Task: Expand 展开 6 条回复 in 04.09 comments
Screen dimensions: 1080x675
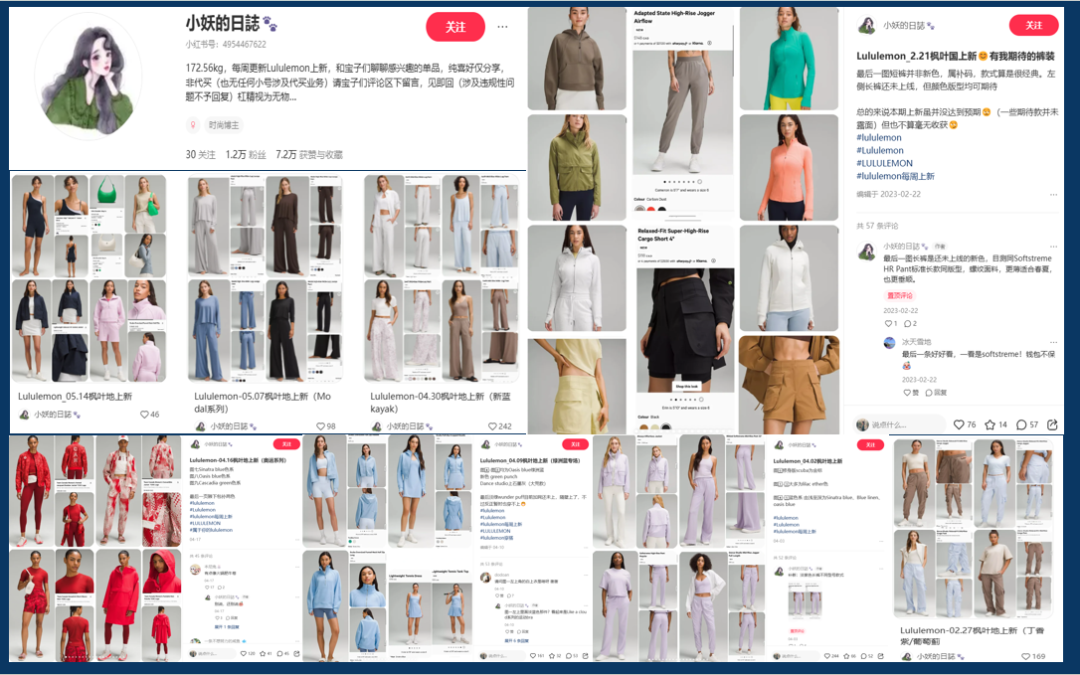Action: (x=517, y=641)
